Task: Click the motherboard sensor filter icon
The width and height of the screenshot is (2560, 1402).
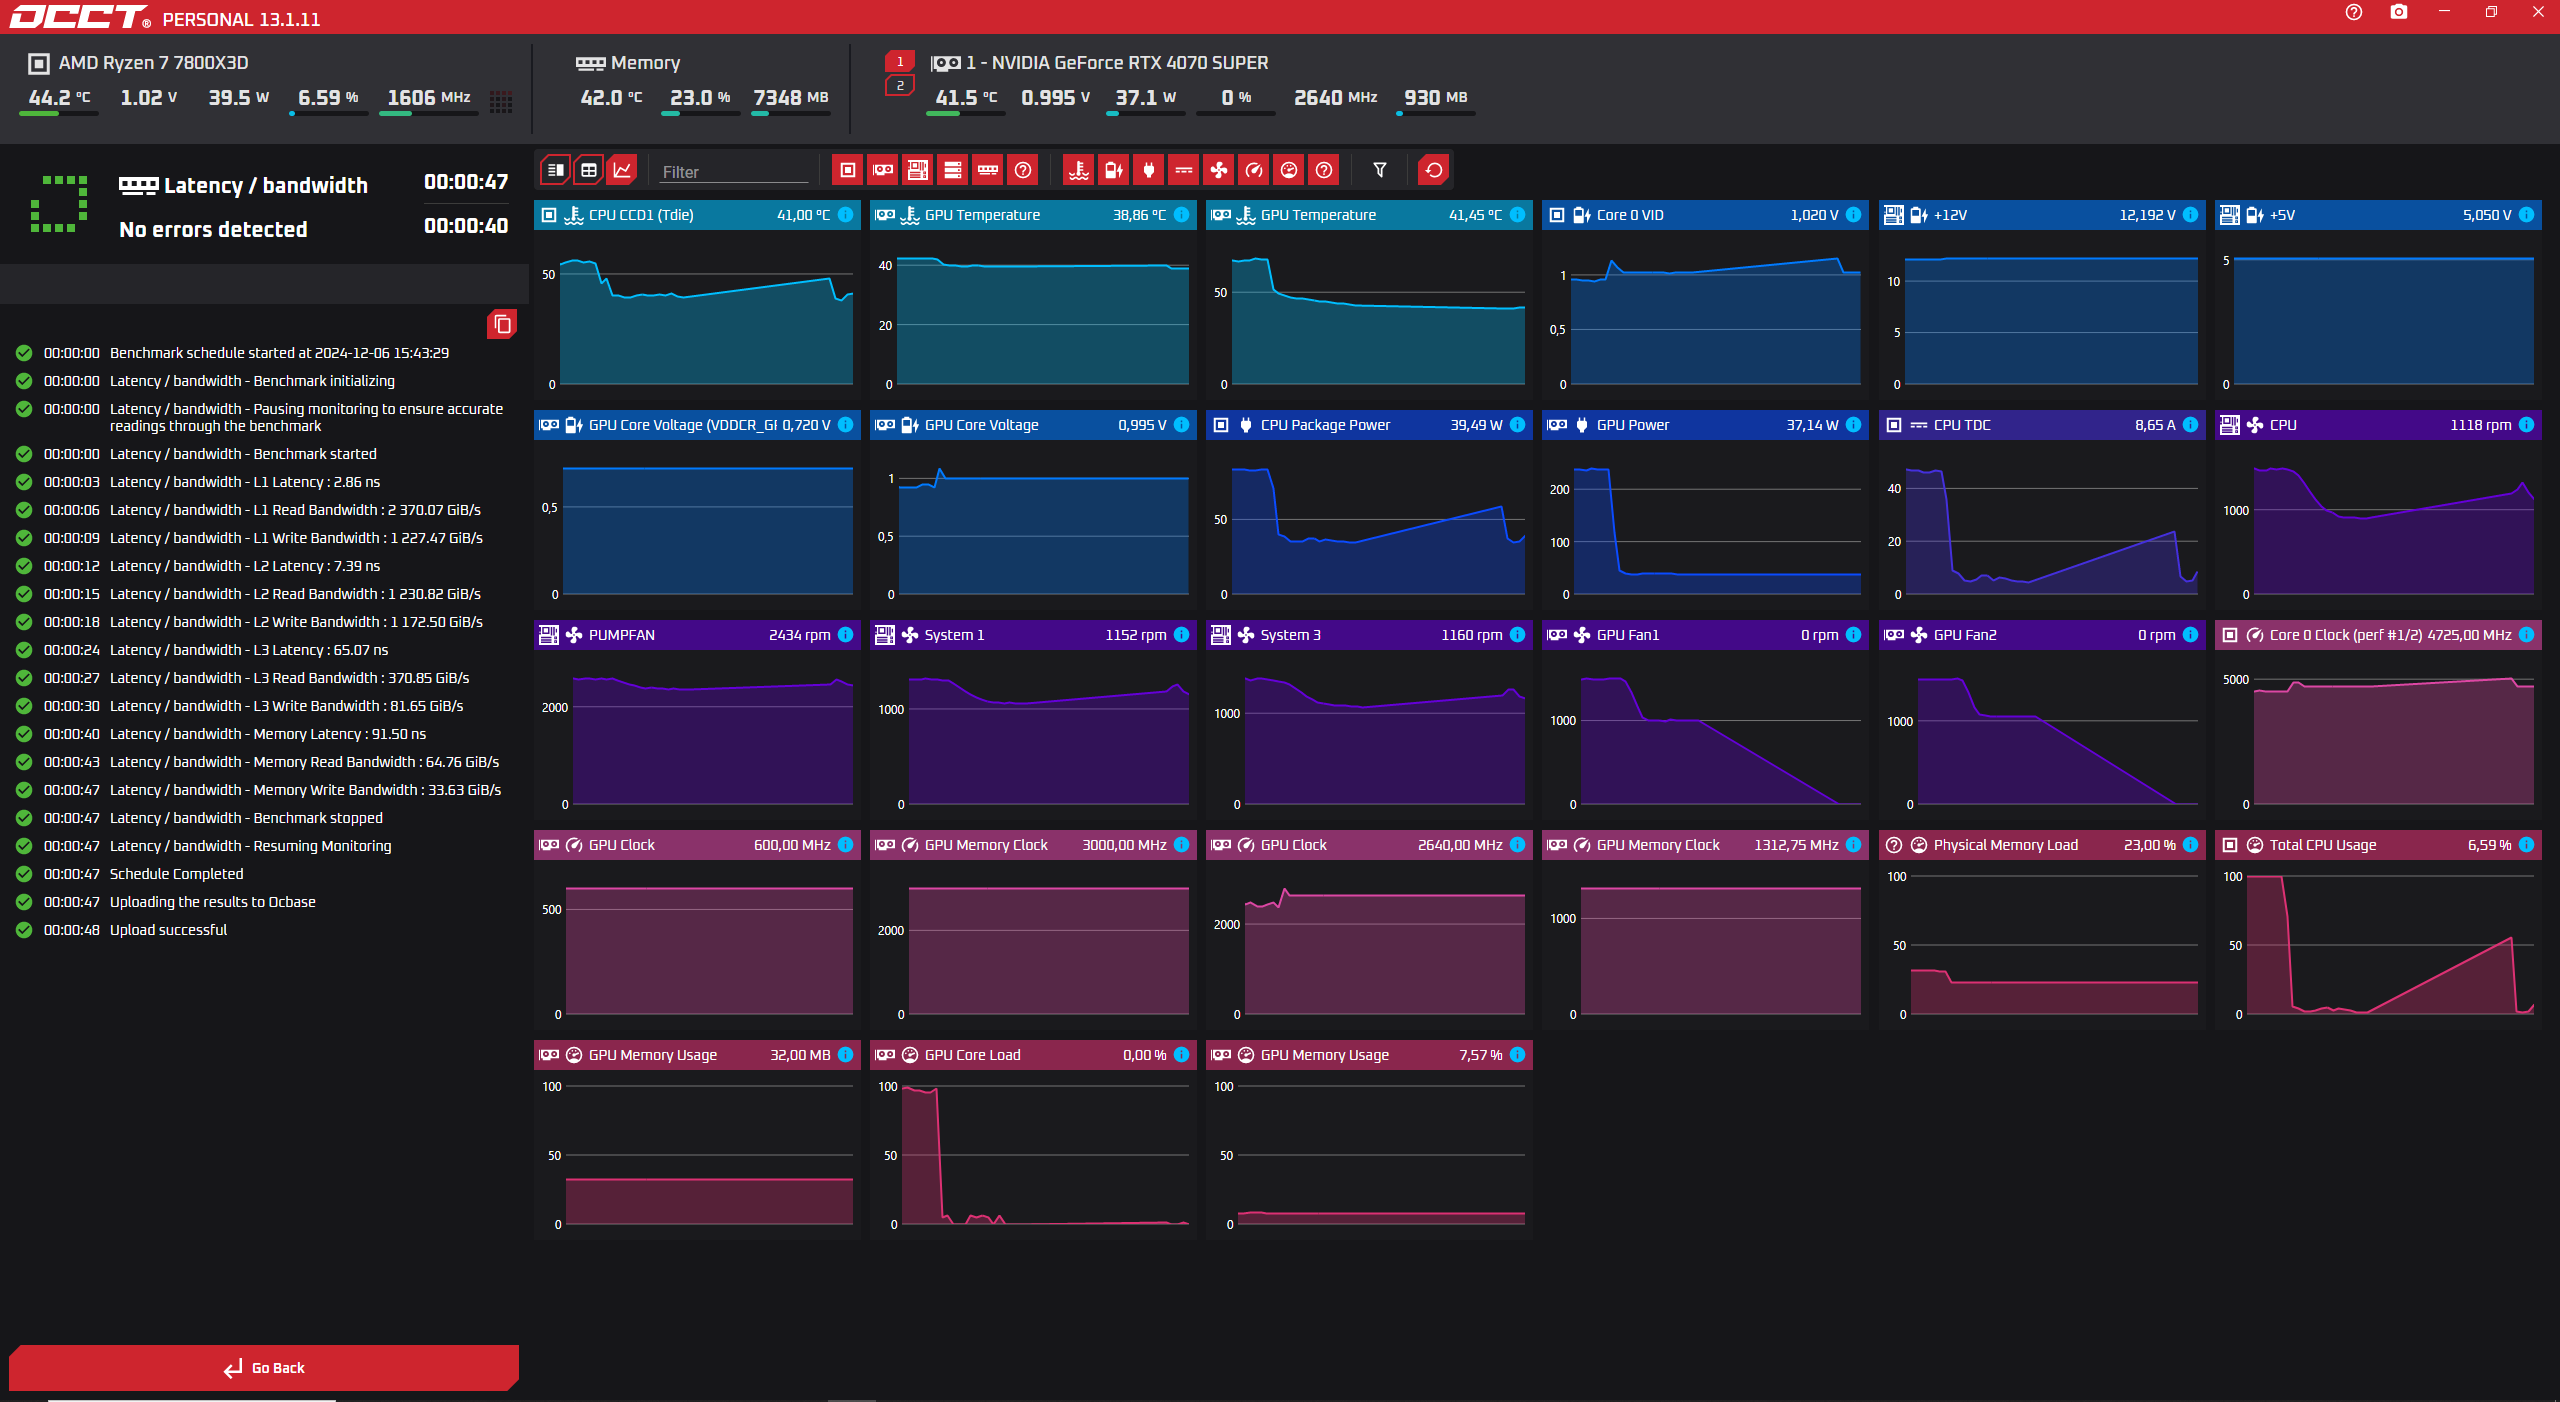Action: pyautogui.click(x=917, y=170)
